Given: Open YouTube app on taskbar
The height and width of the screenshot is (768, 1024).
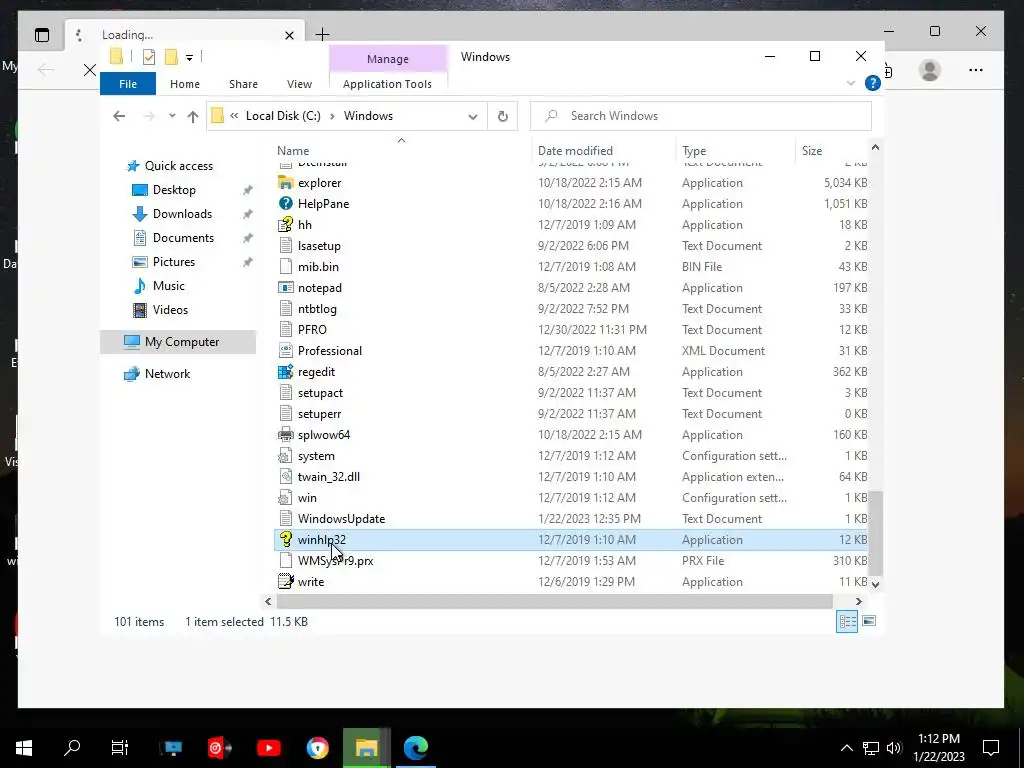Looking at the screenshot, I should click(268, 748).
